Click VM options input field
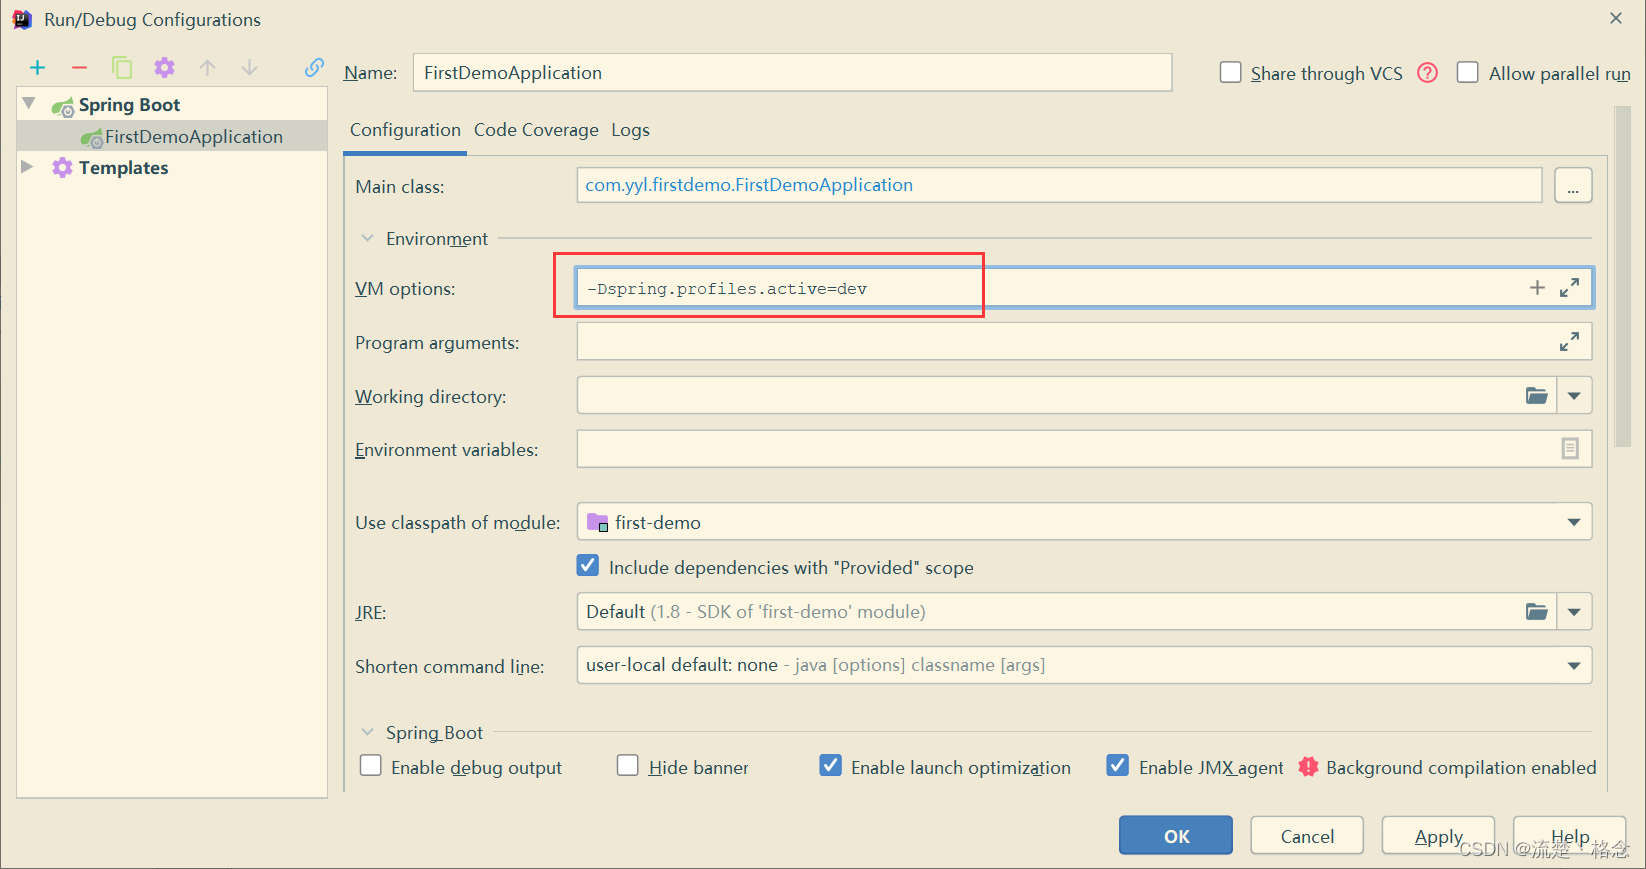 1084,288
